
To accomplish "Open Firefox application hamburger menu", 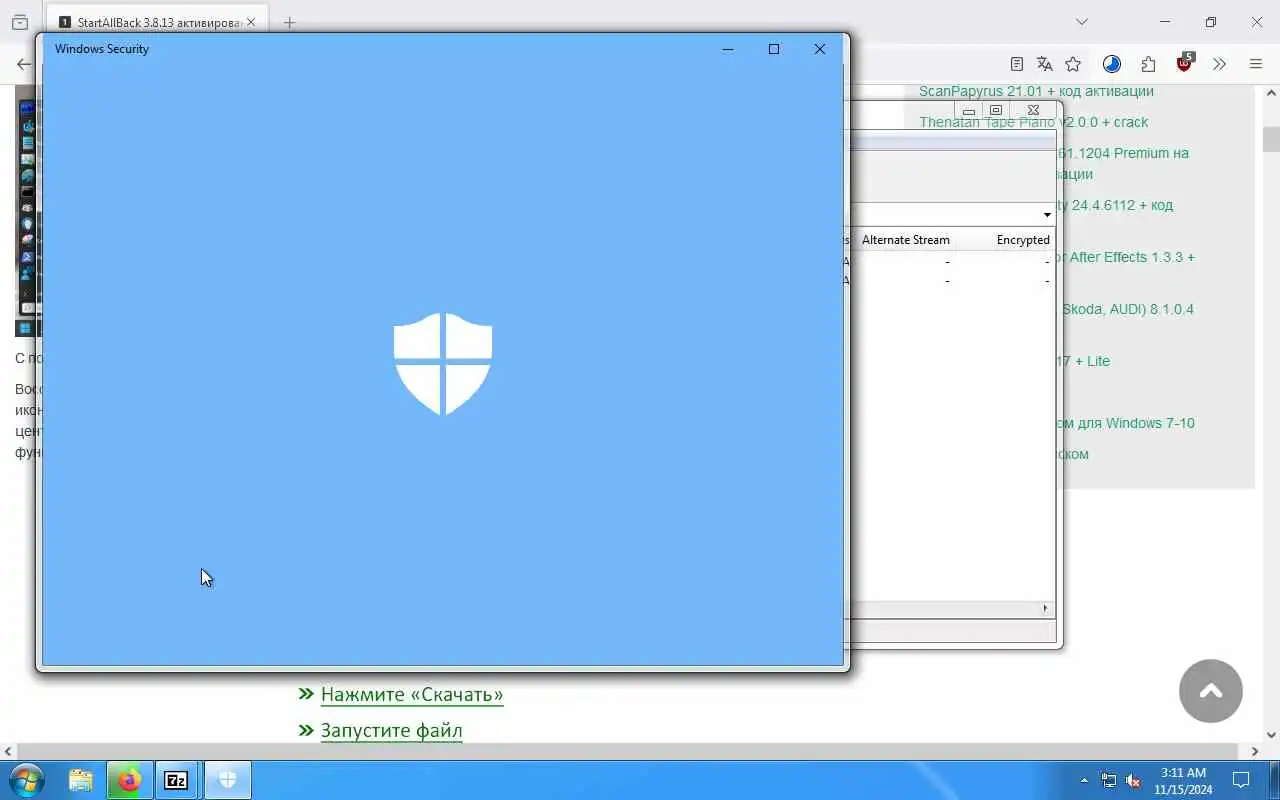I will [x=1256, y=64].
